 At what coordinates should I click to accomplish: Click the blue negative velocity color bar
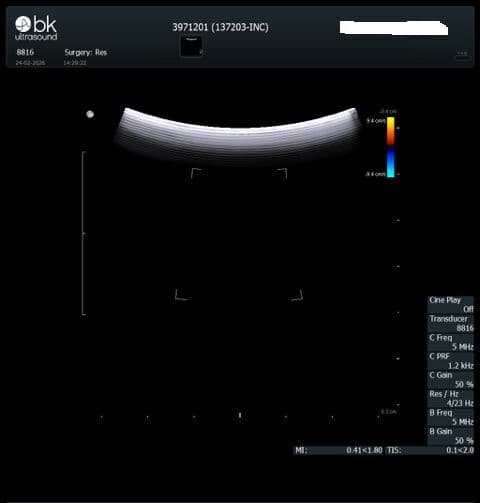click(x=391, y=163)
